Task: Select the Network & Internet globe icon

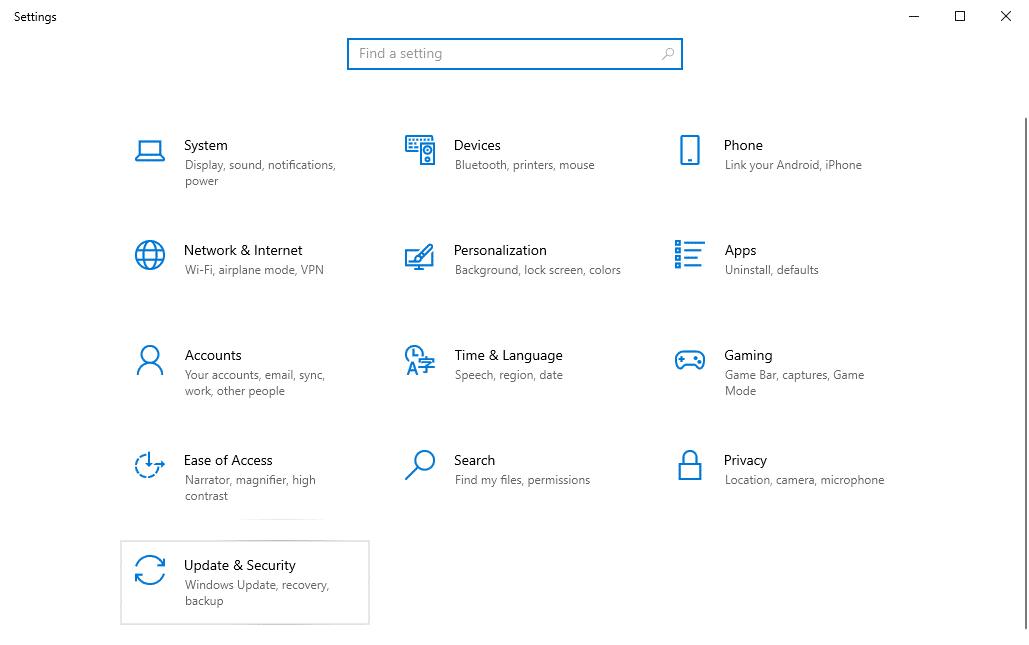Action: point(149,255)
